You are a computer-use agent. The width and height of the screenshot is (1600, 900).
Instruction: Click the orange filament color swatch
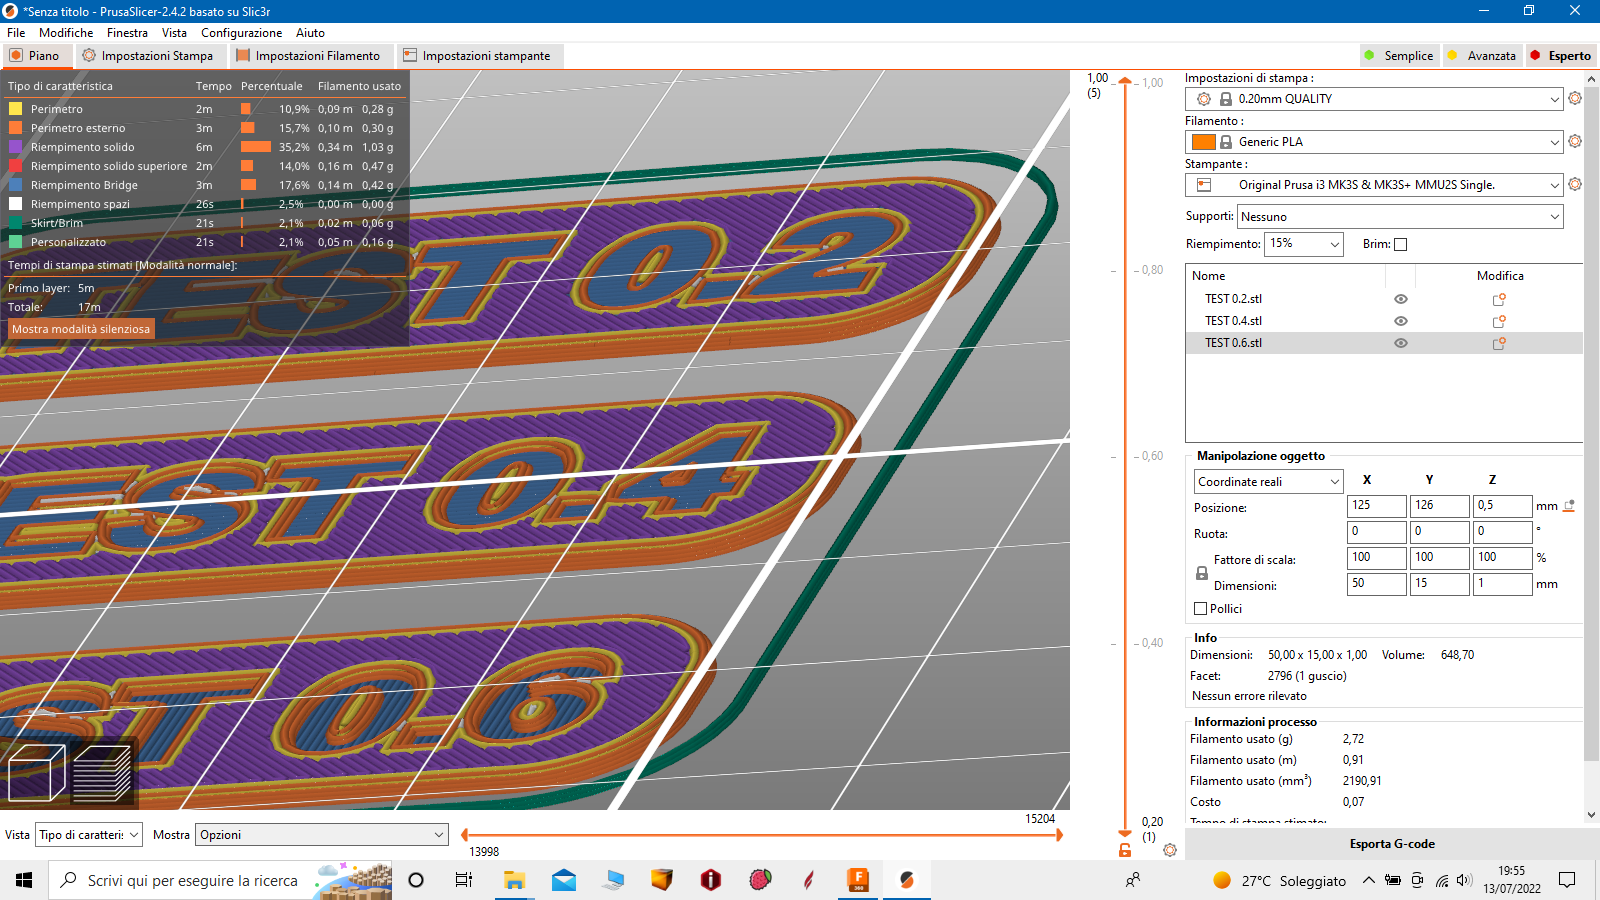point(1204,142)
